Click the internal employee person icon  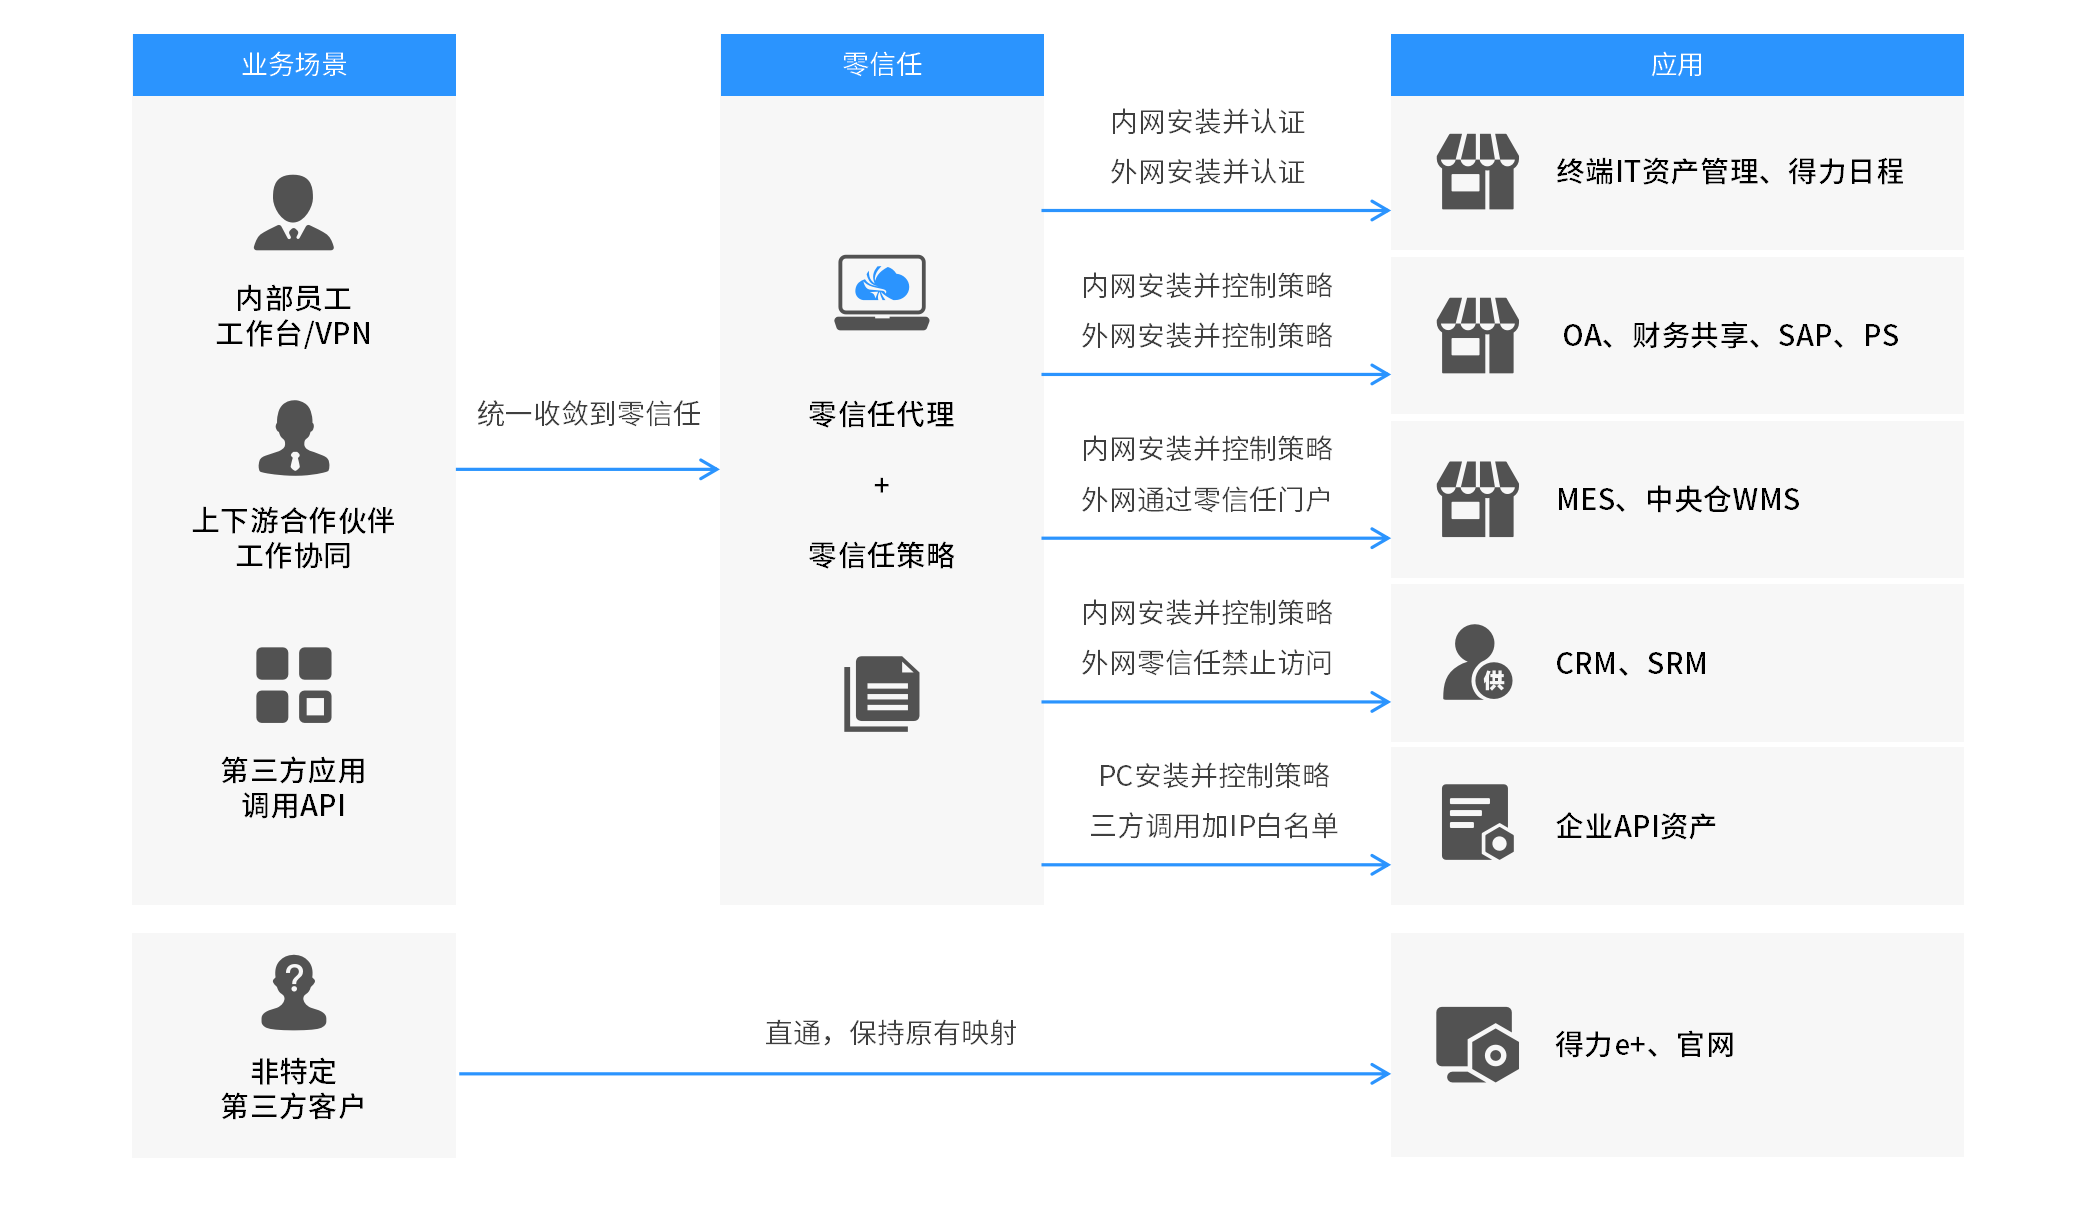(293, 212)
